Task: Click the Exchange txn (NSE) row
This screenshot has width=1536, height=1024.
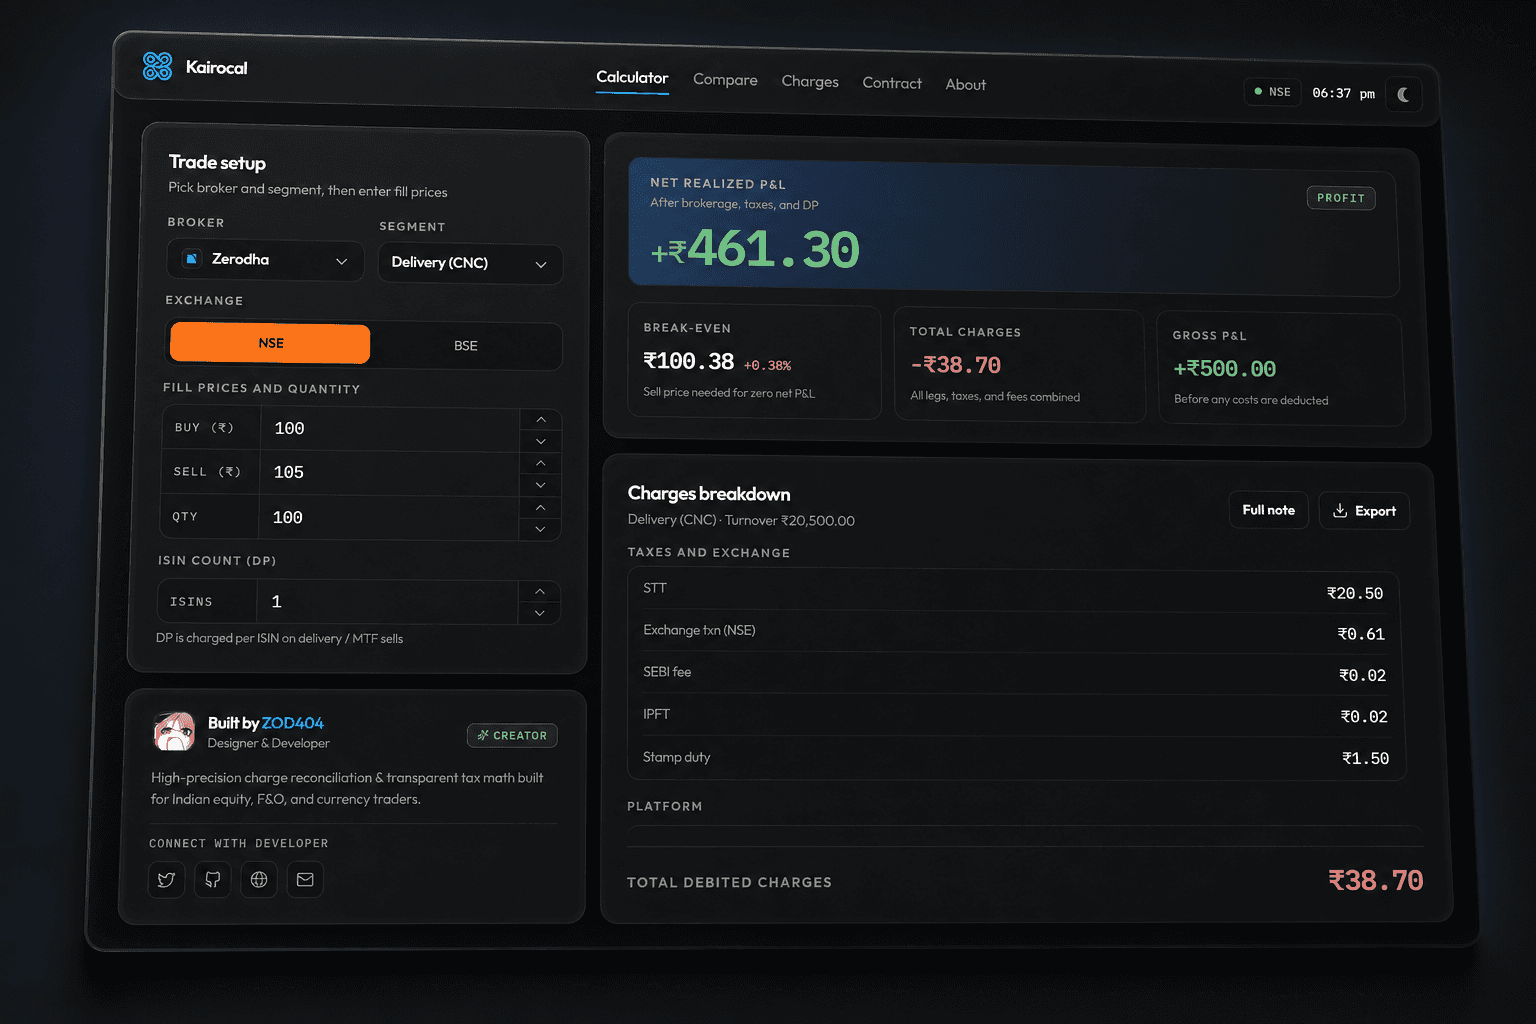Action: pos(1013,632)
